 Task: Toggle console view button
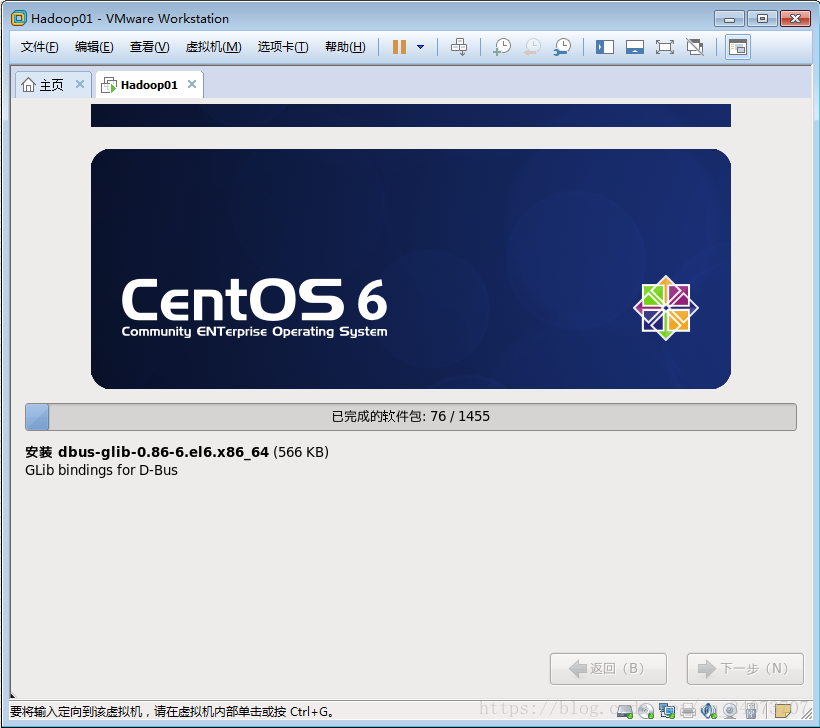click(x=738, y=47)
